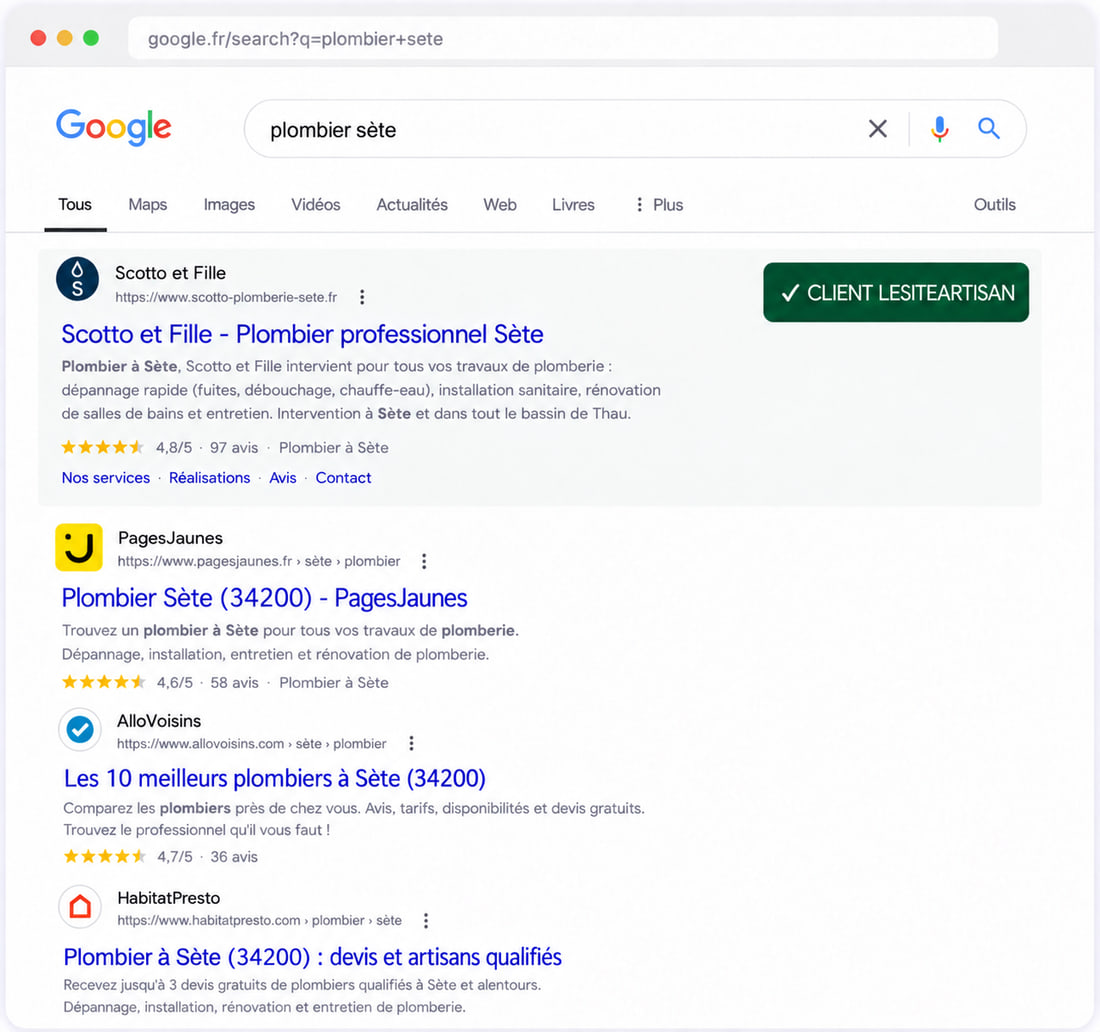Follow the Avis sitelink
The width and height of the screenshot is (1100, 1032).
283,478
